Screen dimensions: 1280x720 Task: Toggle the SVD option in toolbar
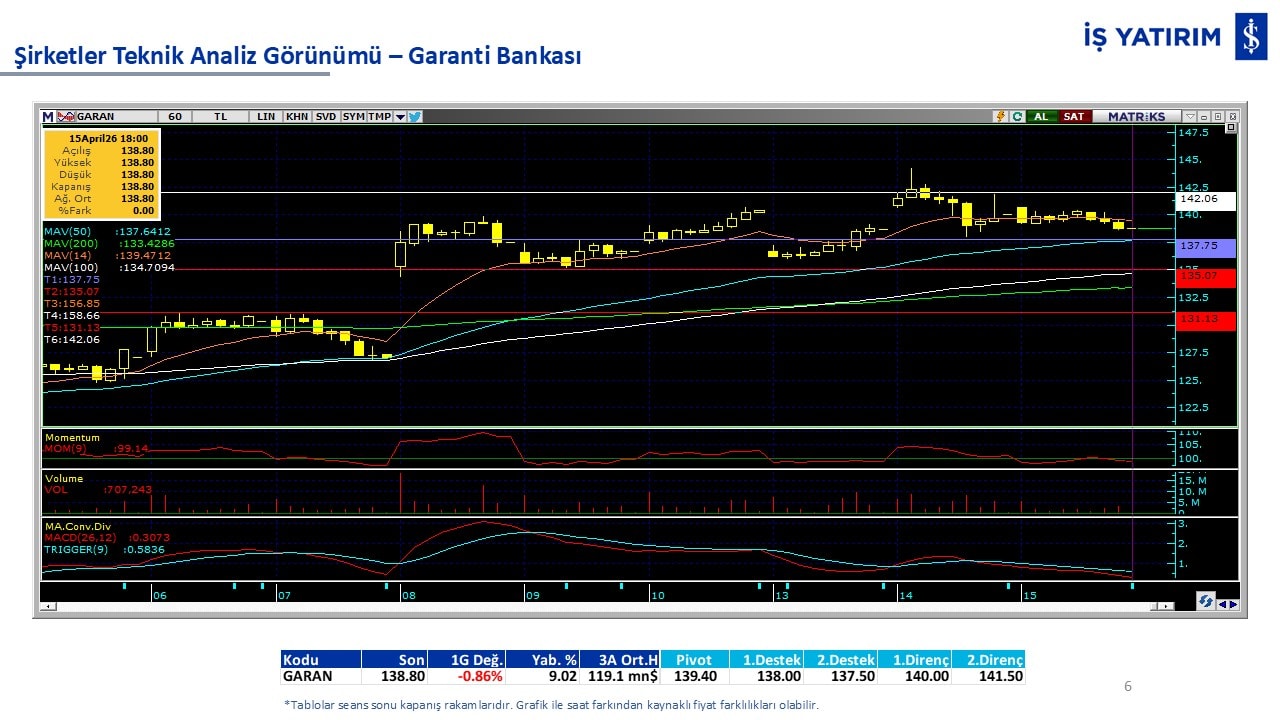click(326, 116)
